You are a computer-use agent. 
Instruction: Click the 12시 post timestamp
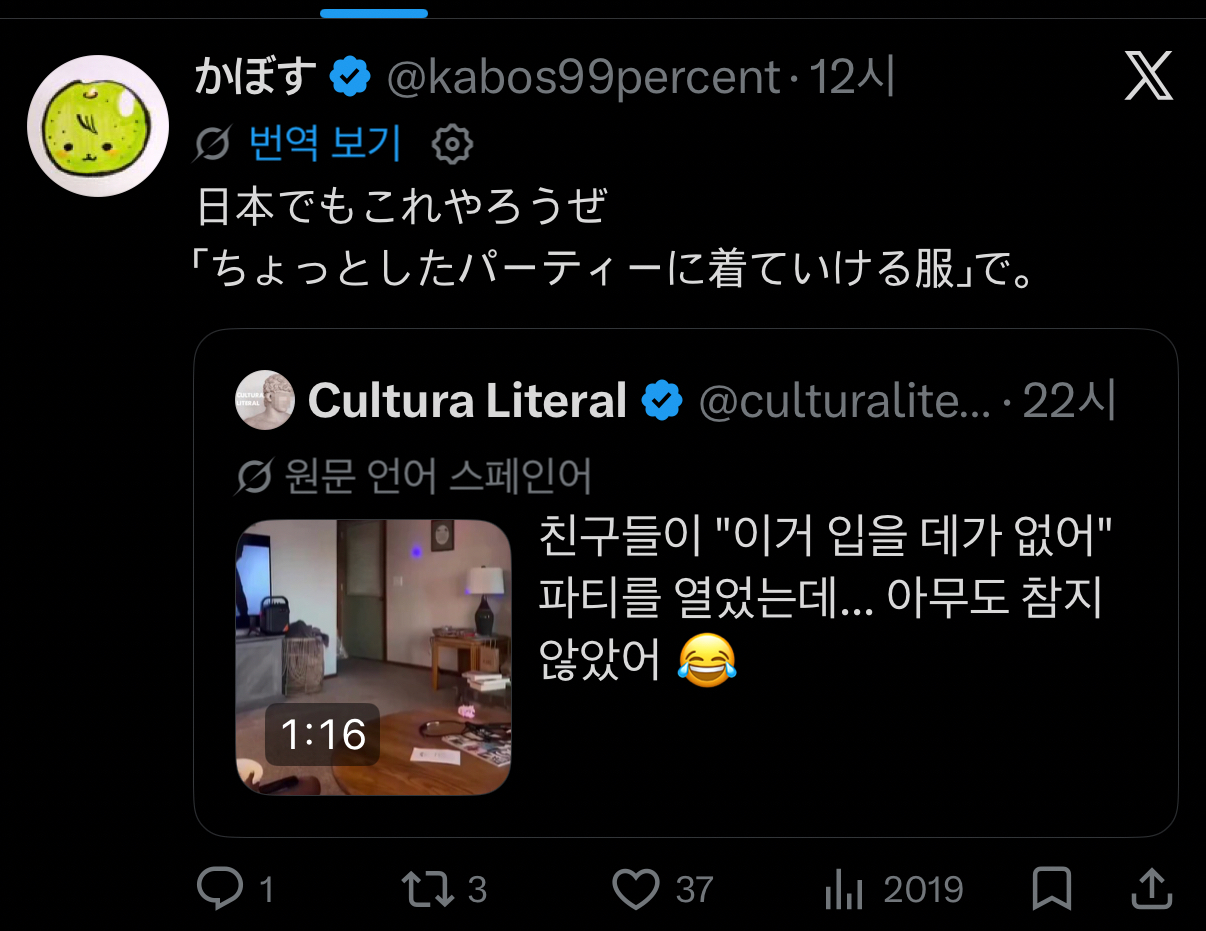click(x=851, y=78)
